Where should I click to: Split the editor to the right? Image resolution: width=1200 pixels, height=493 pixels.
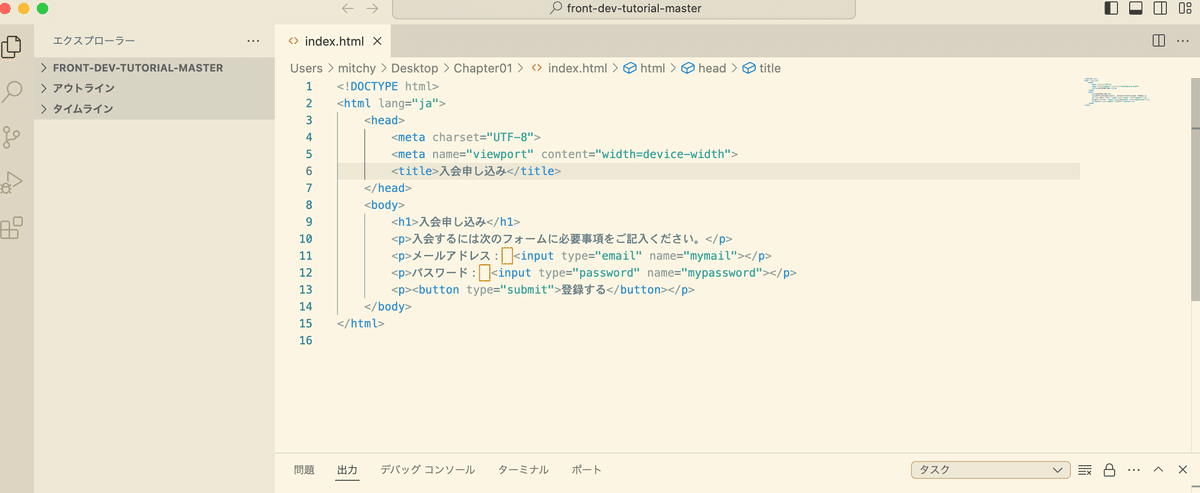pos(1158,41)
